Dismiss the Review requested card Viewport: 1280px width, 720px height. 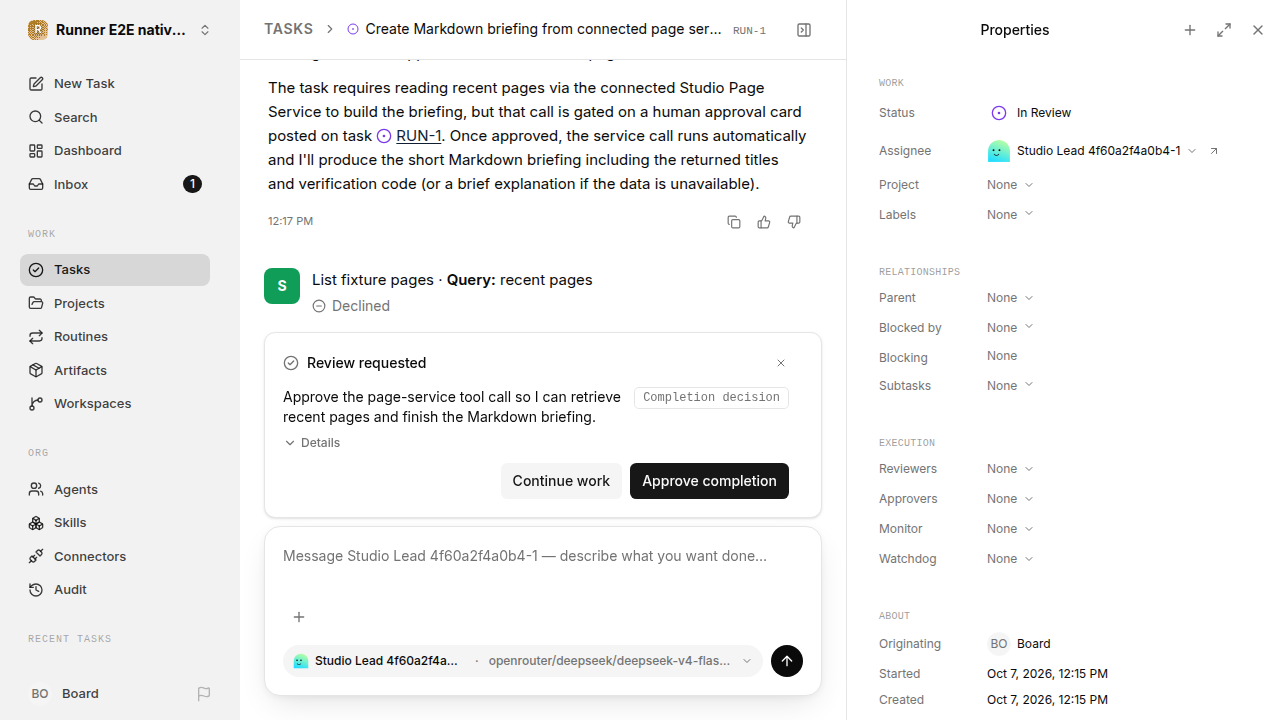point(781,363)
